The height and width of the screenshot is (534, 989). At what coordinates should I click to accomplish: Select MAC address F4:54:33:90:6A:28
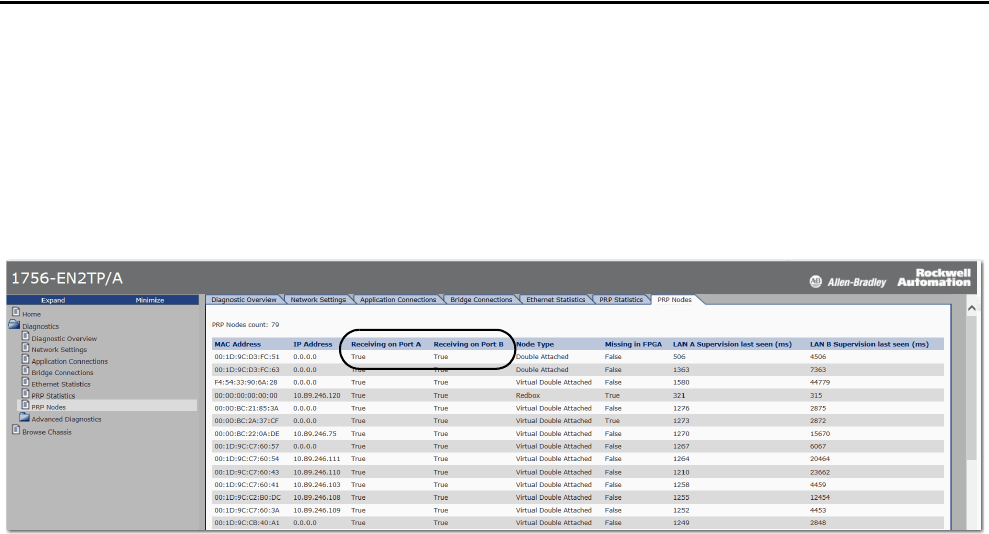(x=245, y=383)
